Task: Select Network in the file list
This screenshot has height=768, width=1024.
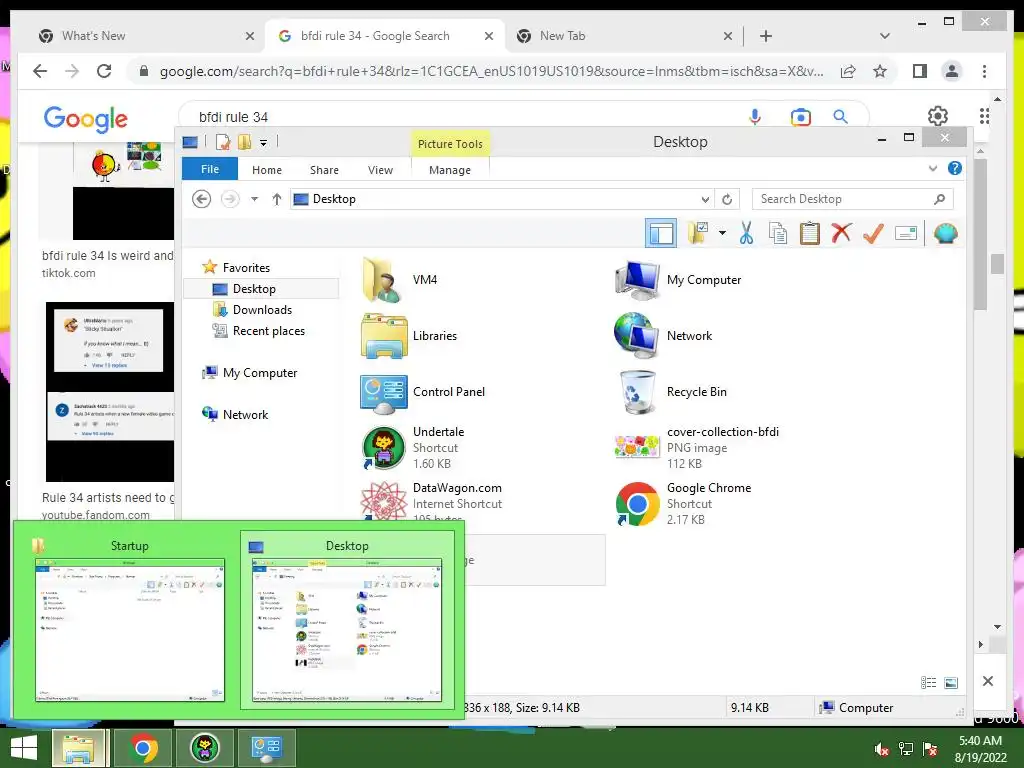Action: tap(664, 336)
